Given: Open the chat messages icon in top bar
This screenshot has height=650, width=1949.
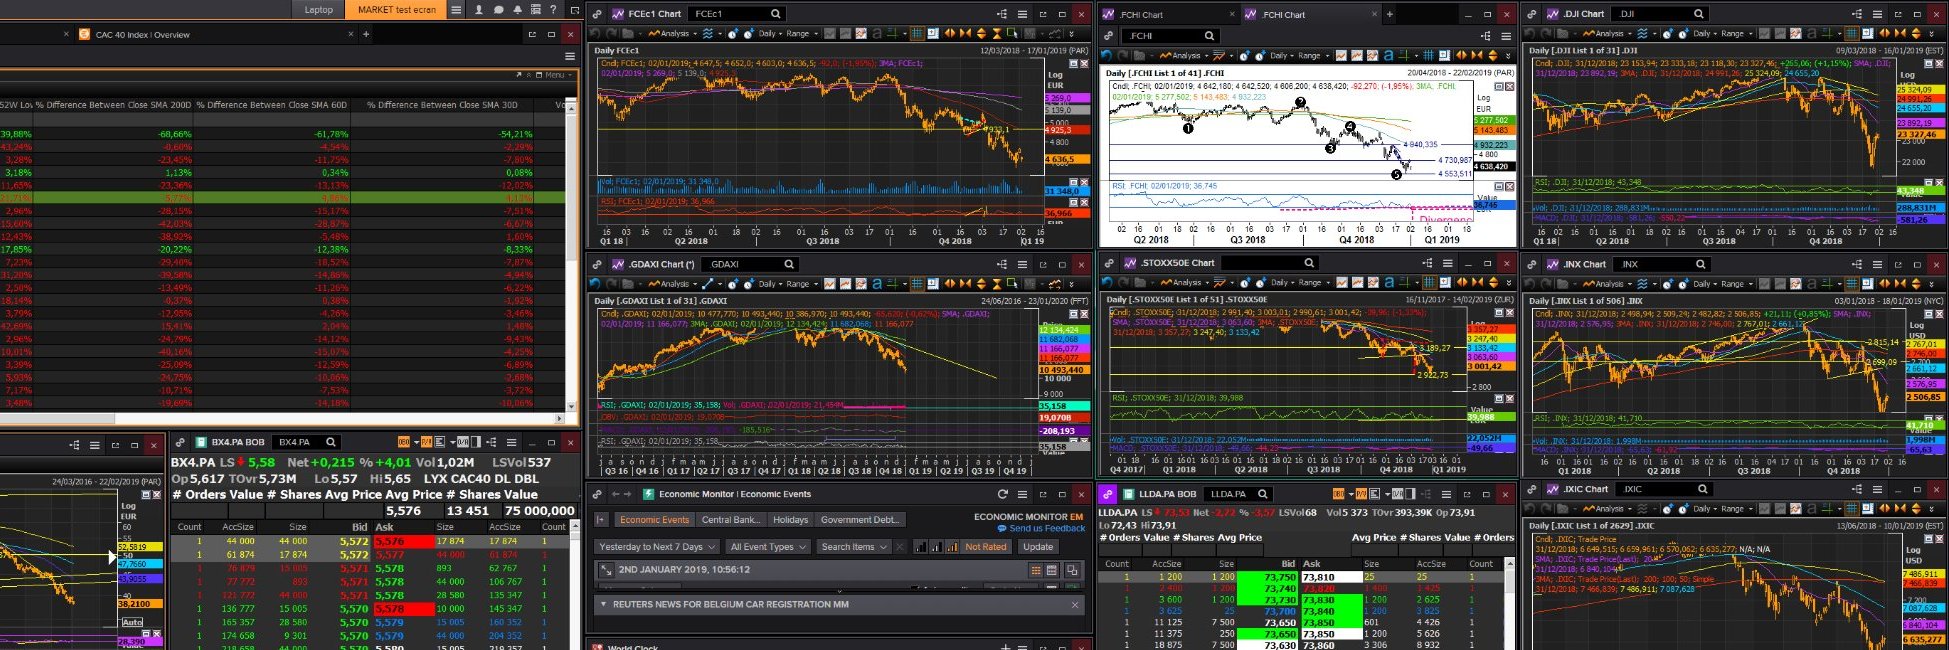Looking at the screenshot, I should (x=498, y=10).
